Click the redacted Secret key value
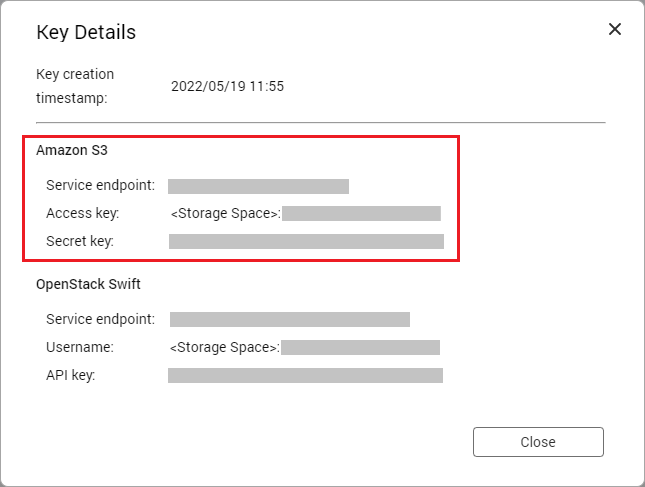The width and height of the screenshot is (645, 487). [306, 241]
